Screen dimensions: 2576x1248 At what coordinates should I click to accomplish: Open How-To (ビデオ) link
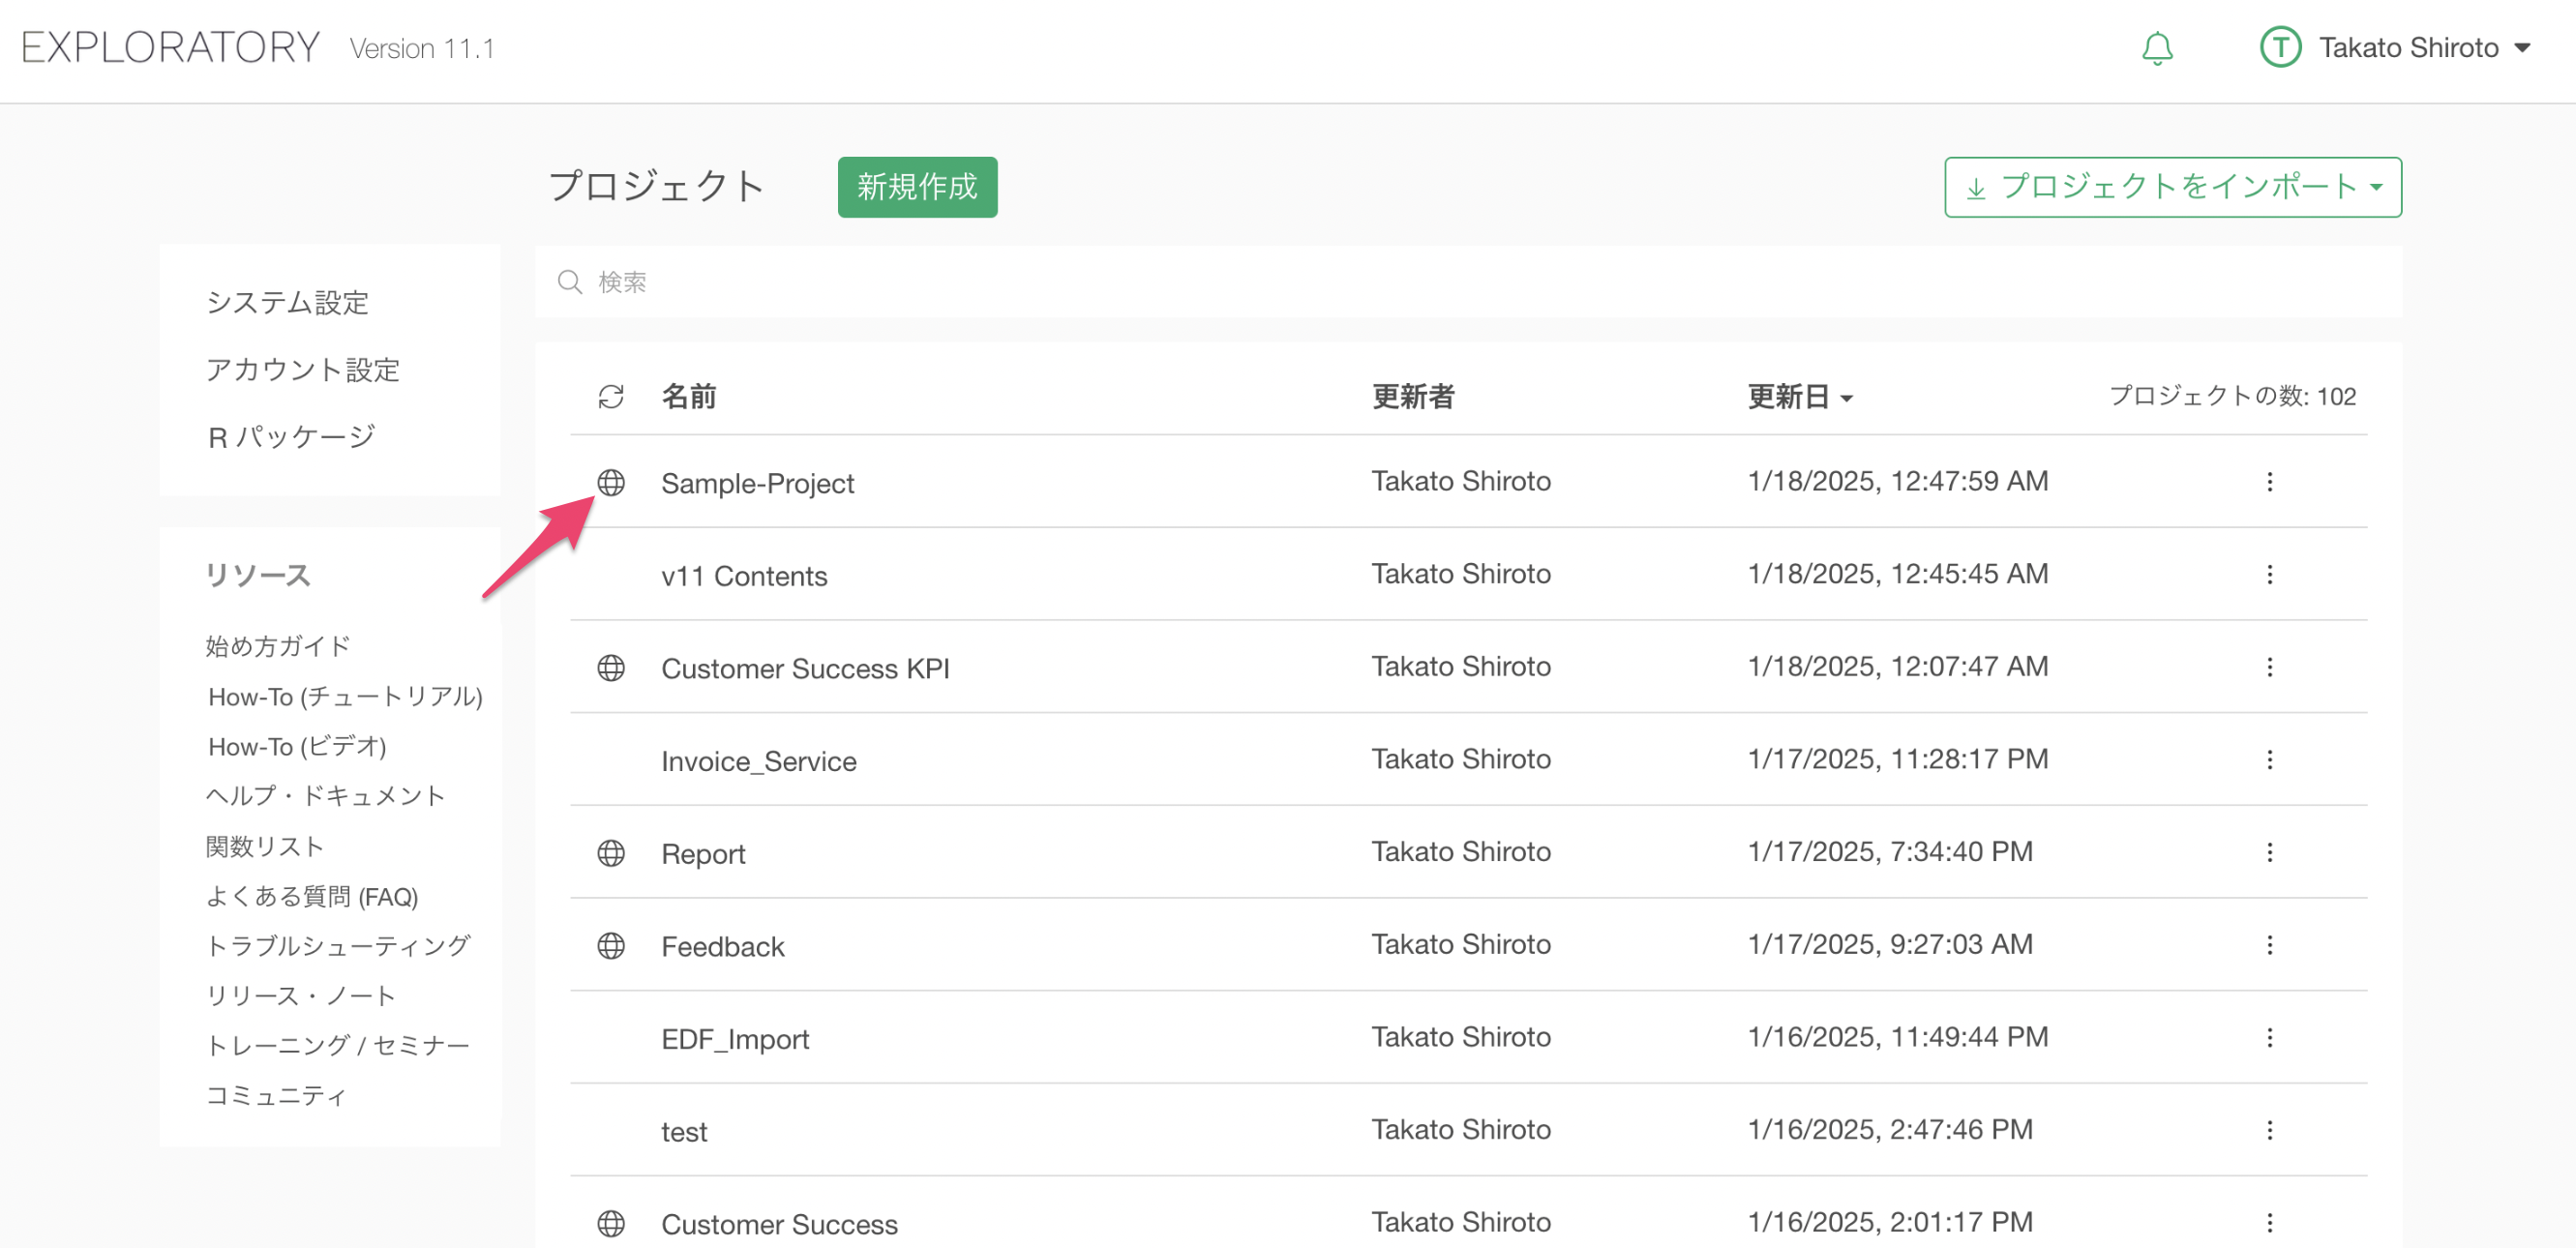click(x=297, y=746)
